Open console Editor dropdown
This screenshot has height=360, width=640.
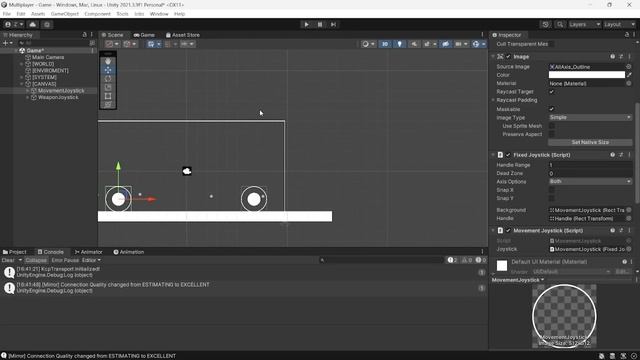[x=91, y=260]
